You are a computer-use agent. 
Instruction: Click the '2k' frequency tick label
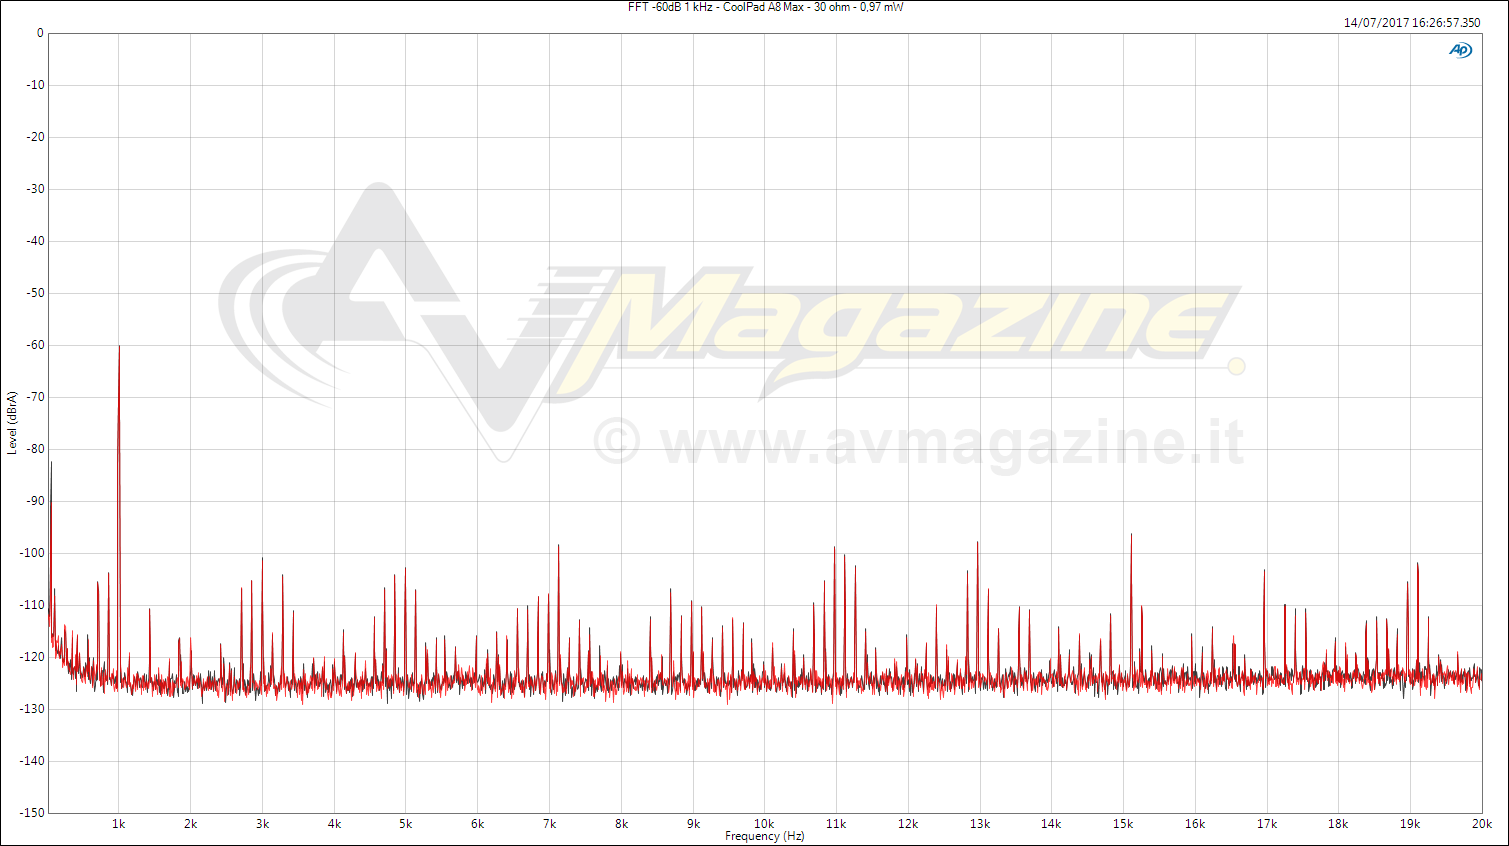click(191, 824)
